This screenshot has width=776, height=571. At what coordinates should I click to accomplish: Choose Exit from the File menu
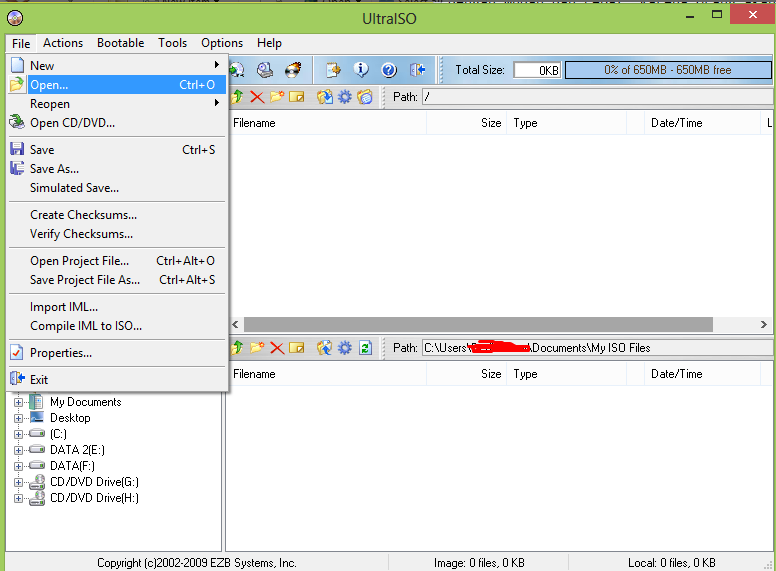[118, 380]
